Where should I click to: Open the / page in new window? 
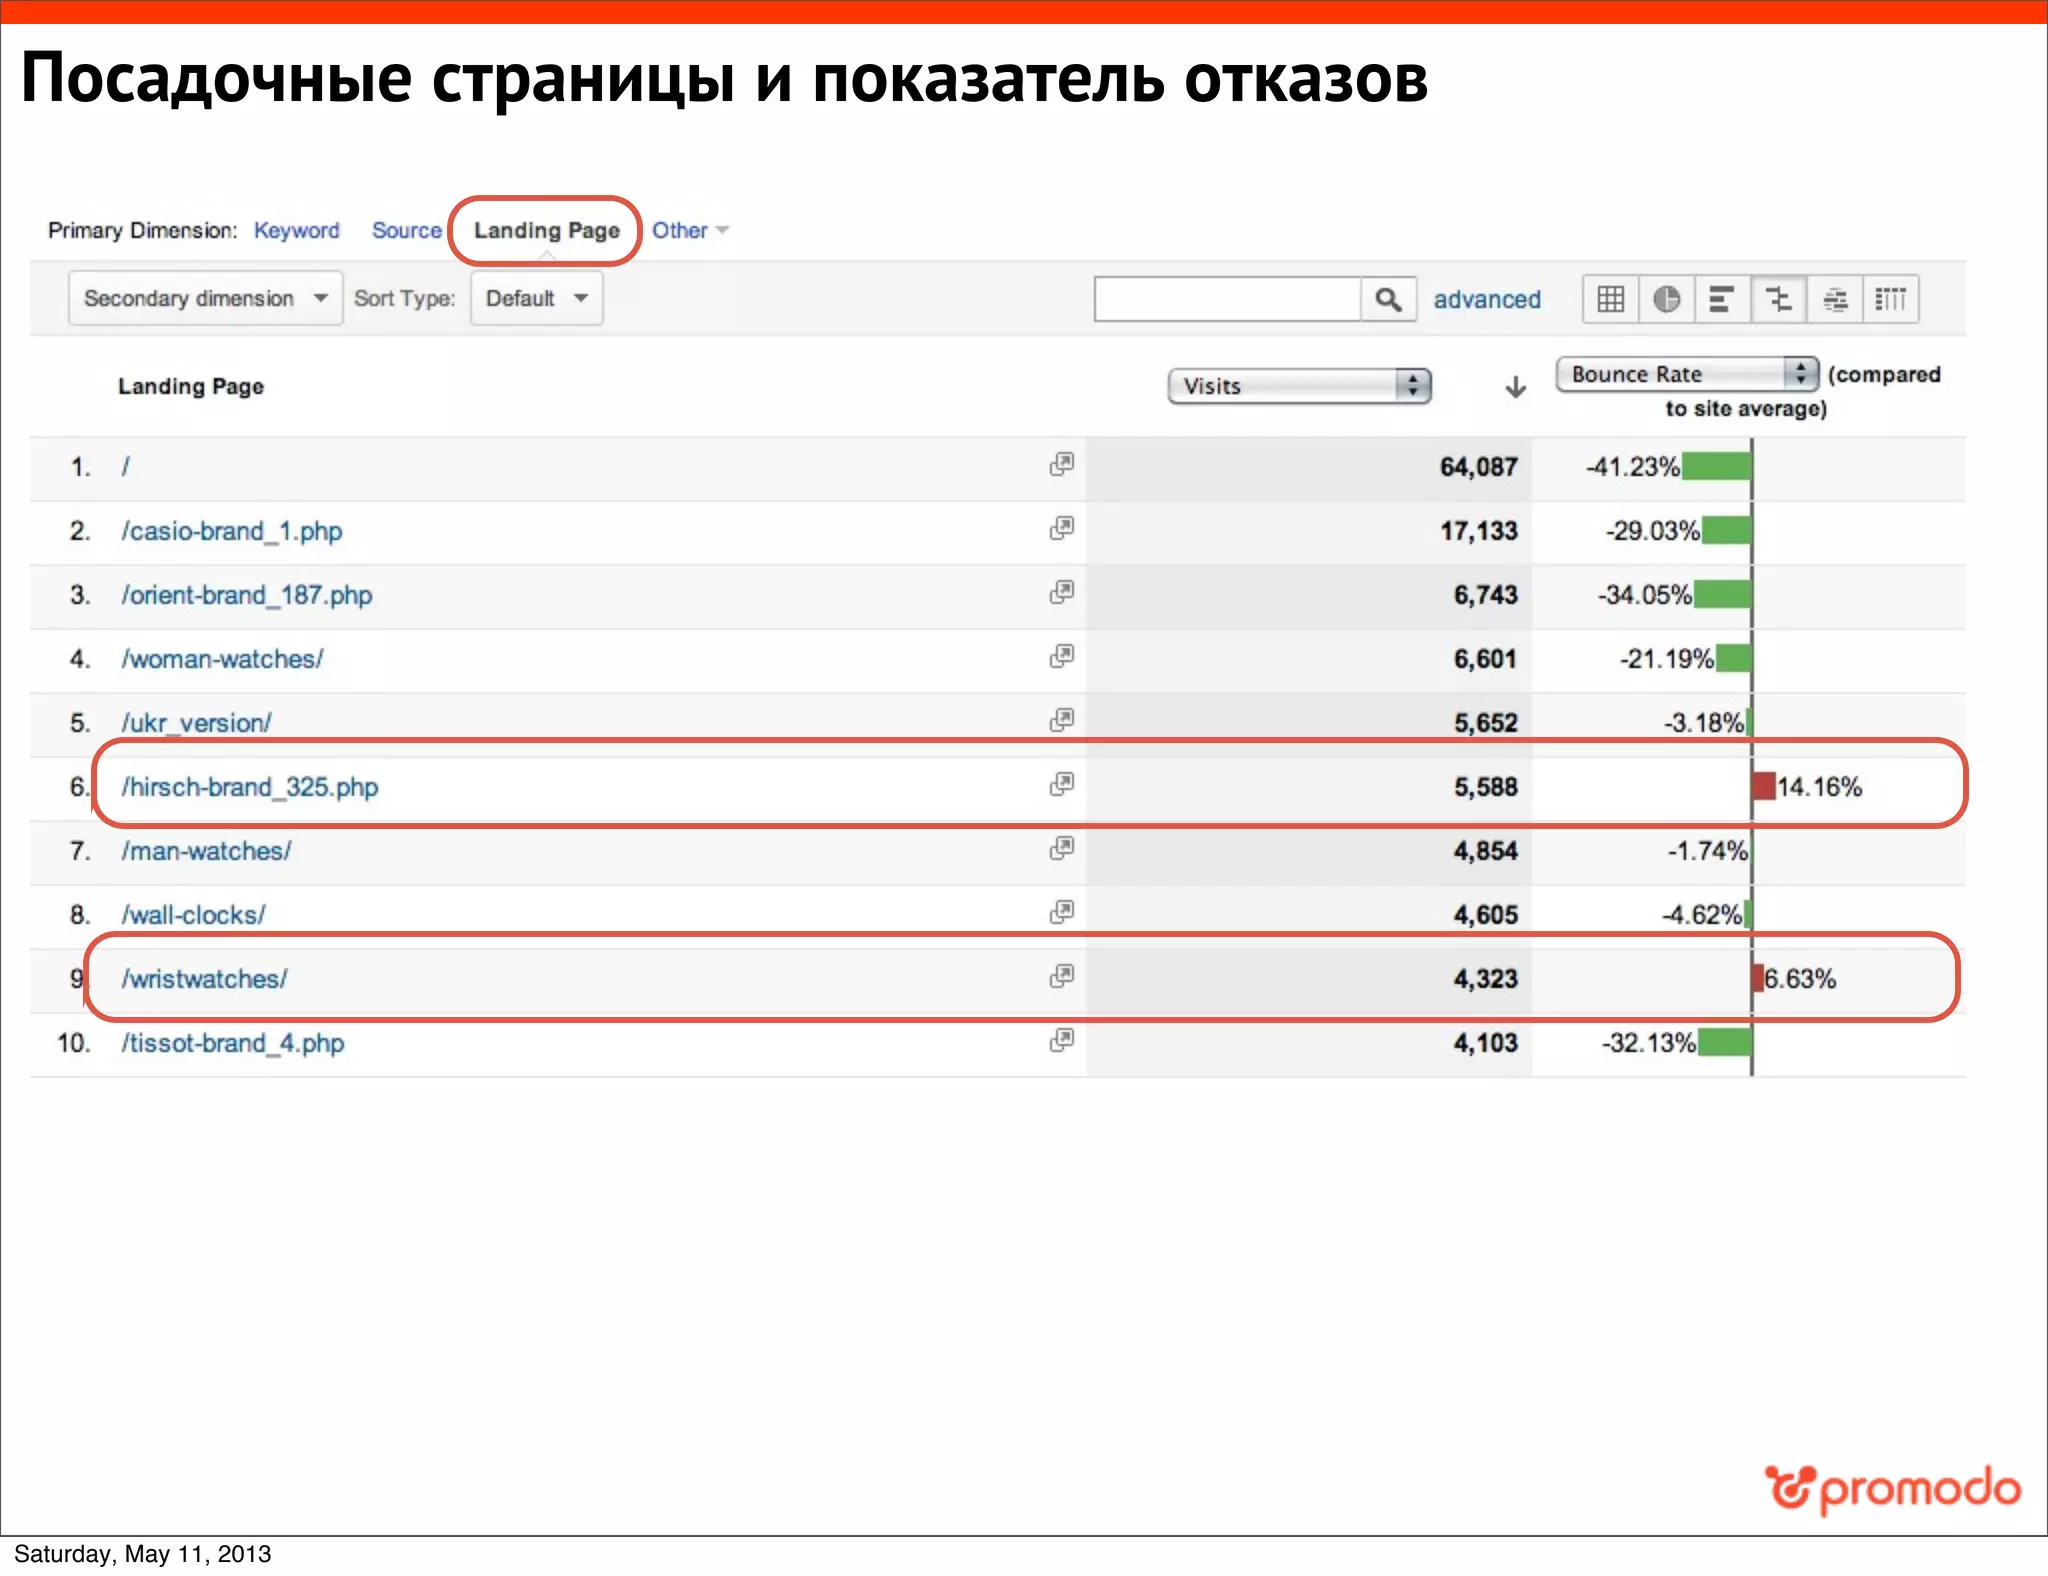tap(1061, 464)
